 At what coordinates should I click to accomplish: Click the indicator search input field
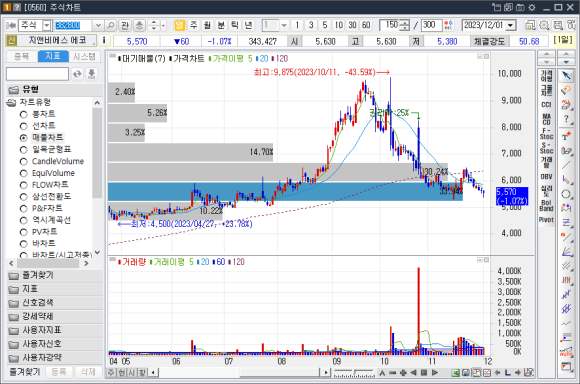[37, 74]
